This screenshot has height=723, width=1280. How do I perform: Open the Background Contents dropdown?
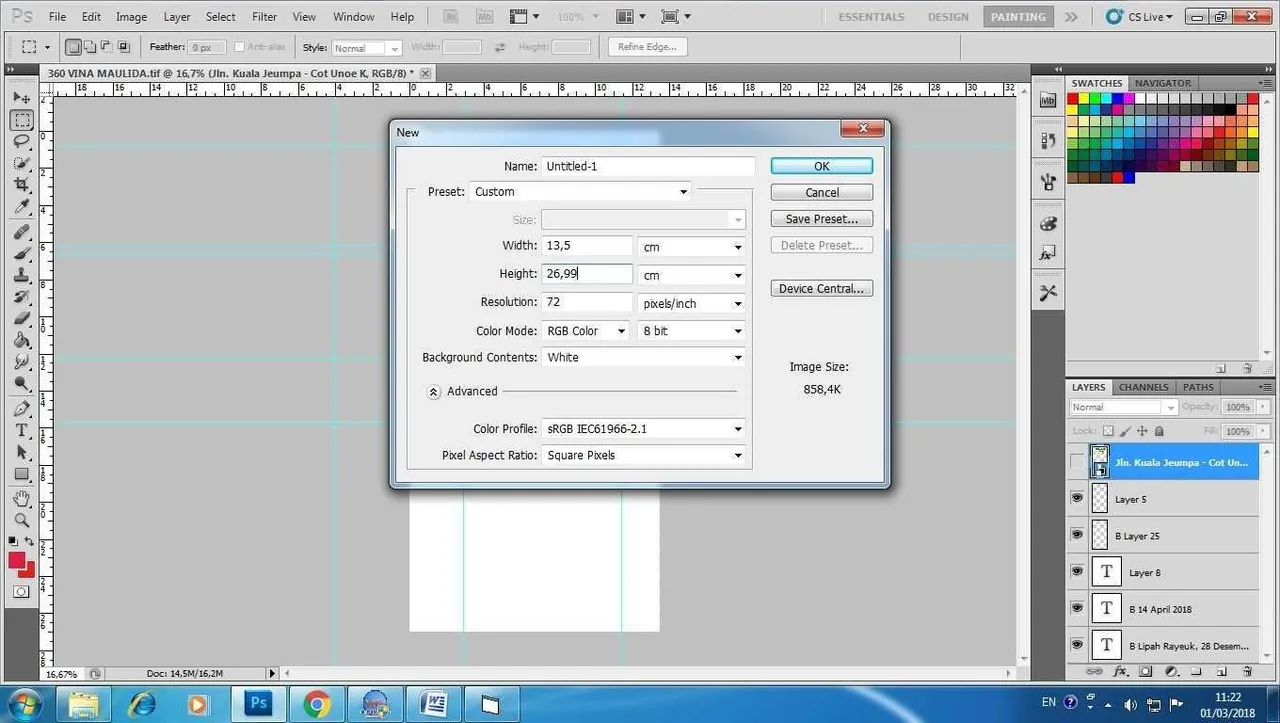[x=643, y=357]
